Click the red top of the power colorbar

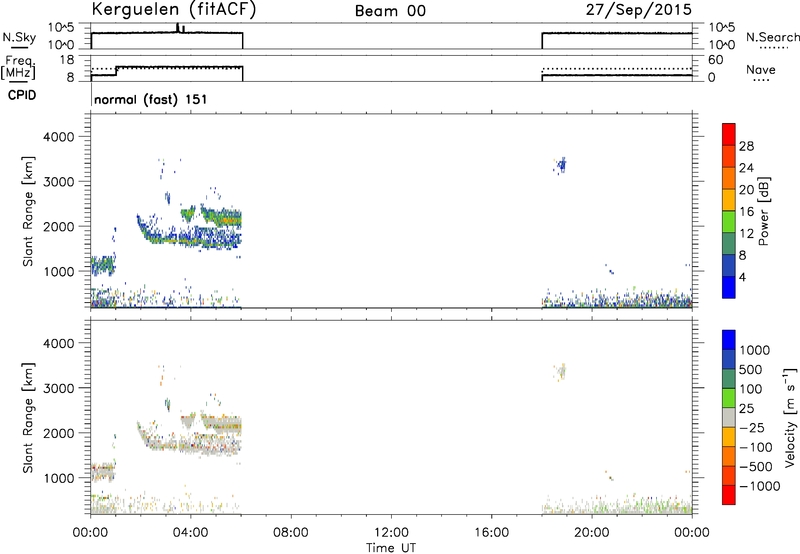[x=729, y=134]
